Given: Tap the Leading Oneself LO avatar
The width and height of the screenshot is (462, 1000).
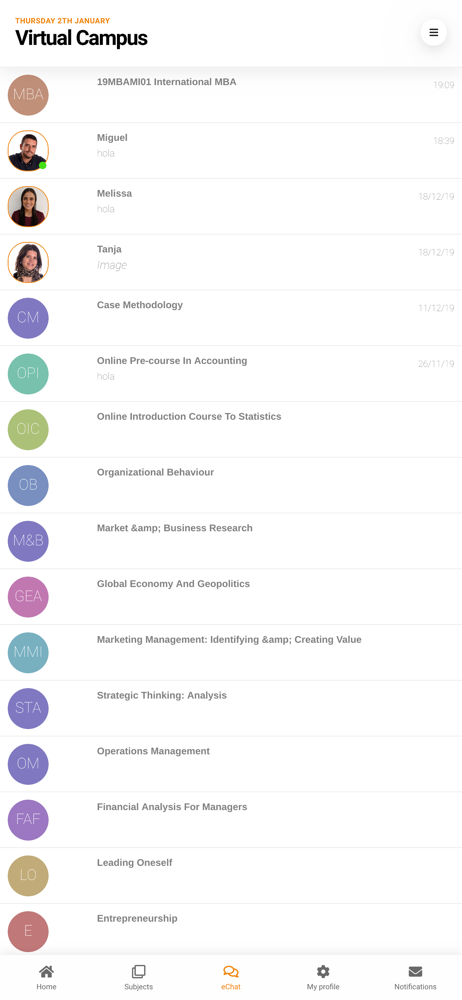Looking at the screenshot, I should tap(28, 876).
